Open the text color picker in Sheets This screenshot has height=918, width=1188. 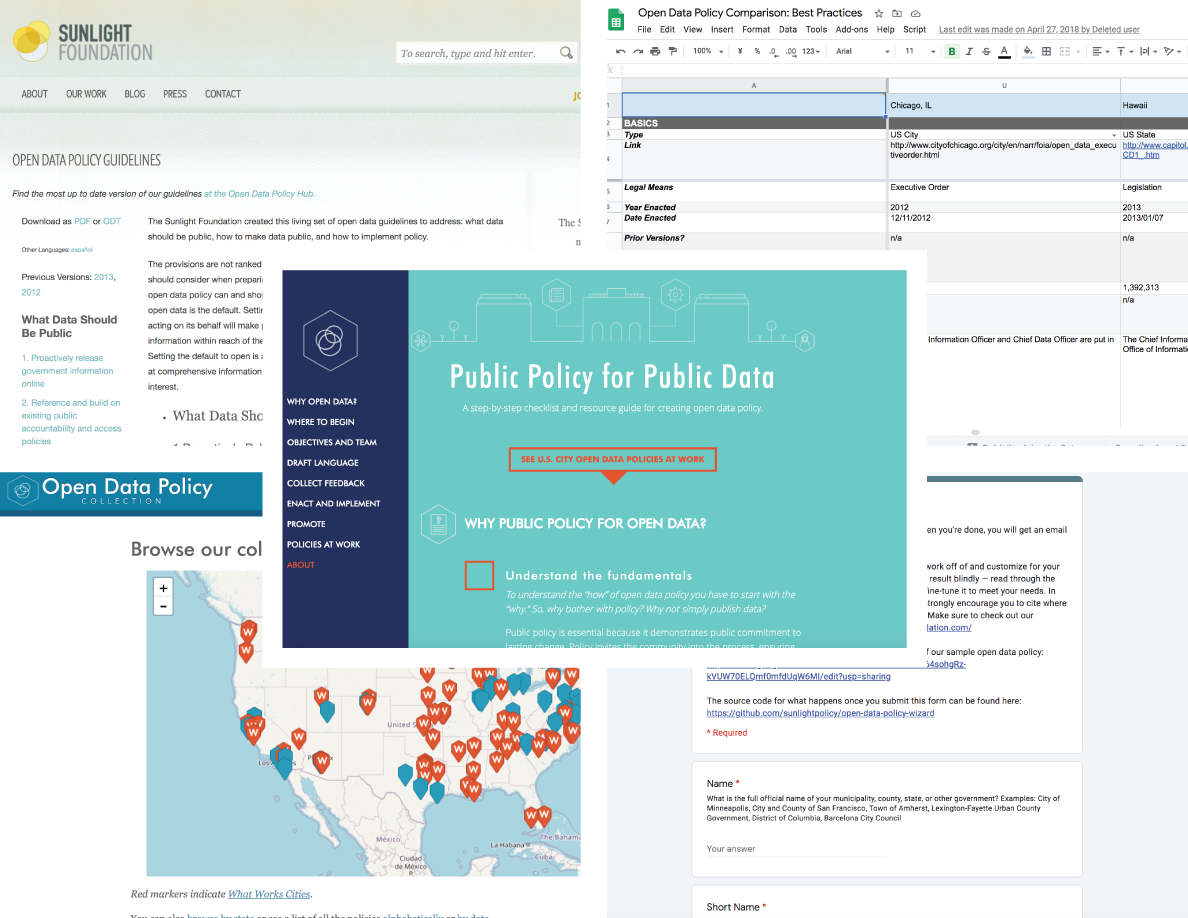click(1004, 52)
